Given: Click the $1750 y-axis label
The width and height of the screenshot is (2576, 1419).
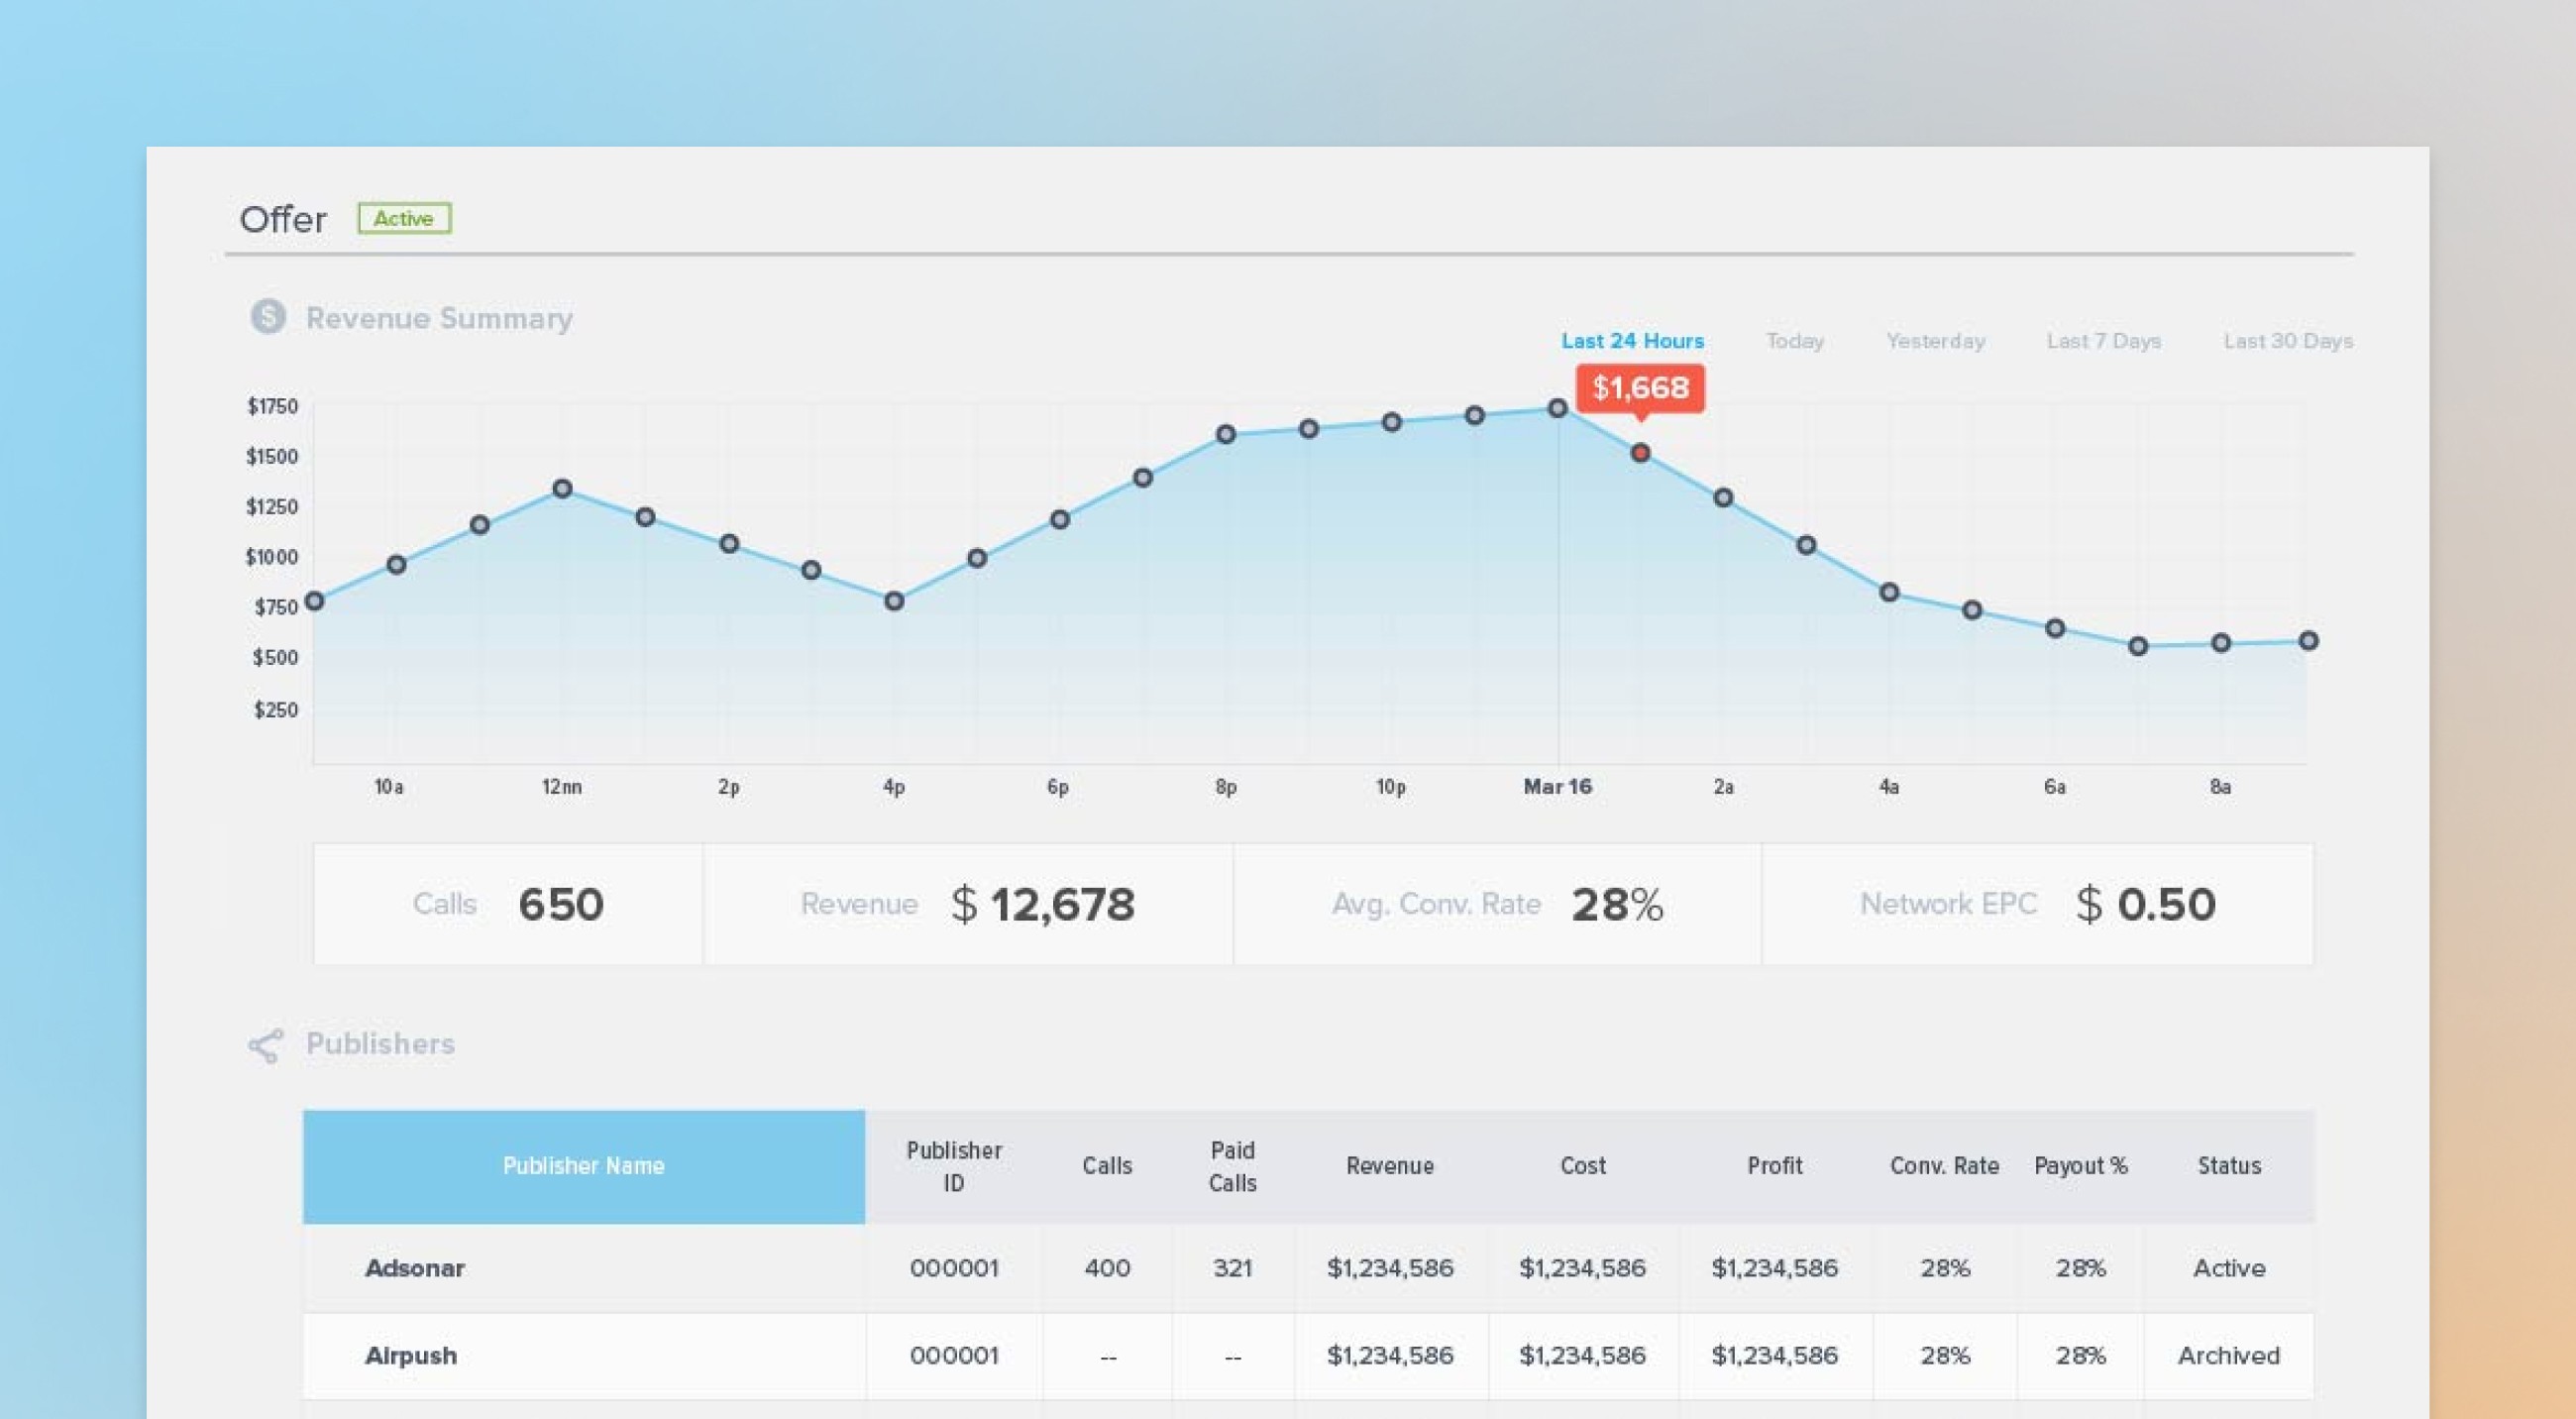Looking at the screenshot, I should [272, 406].
